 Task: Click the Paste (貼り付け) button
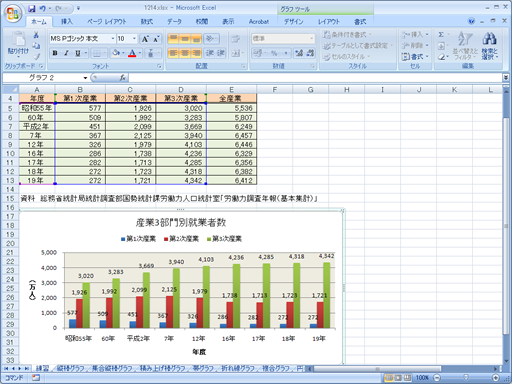pos(18,45)
